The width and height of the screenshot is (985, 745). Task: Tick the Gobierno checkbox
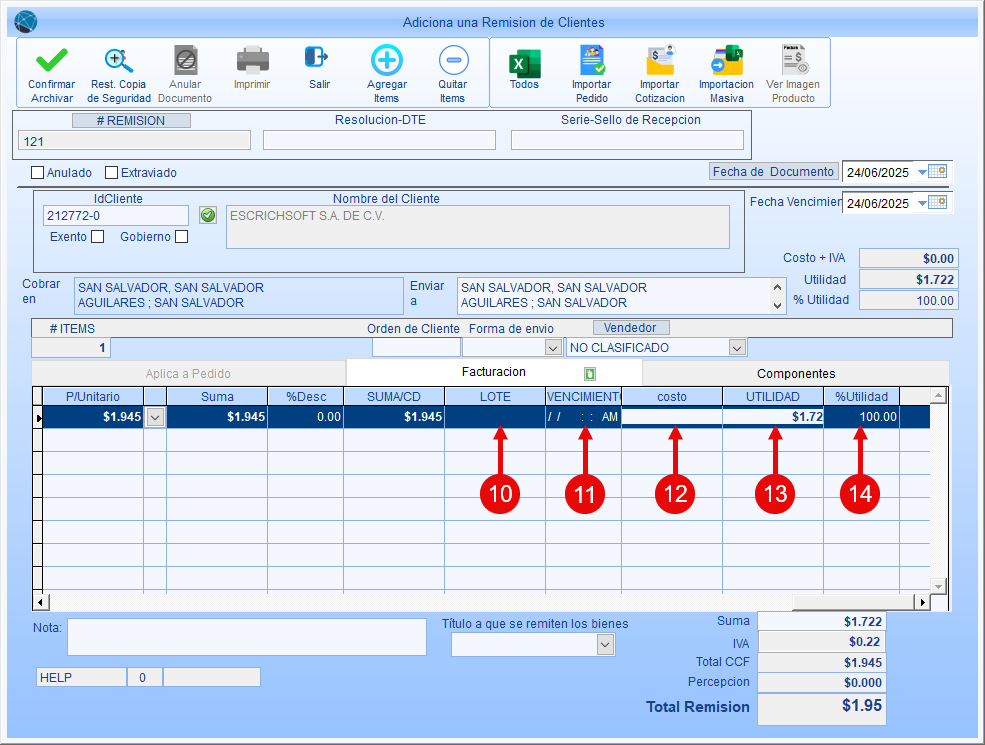coord(180,237)
